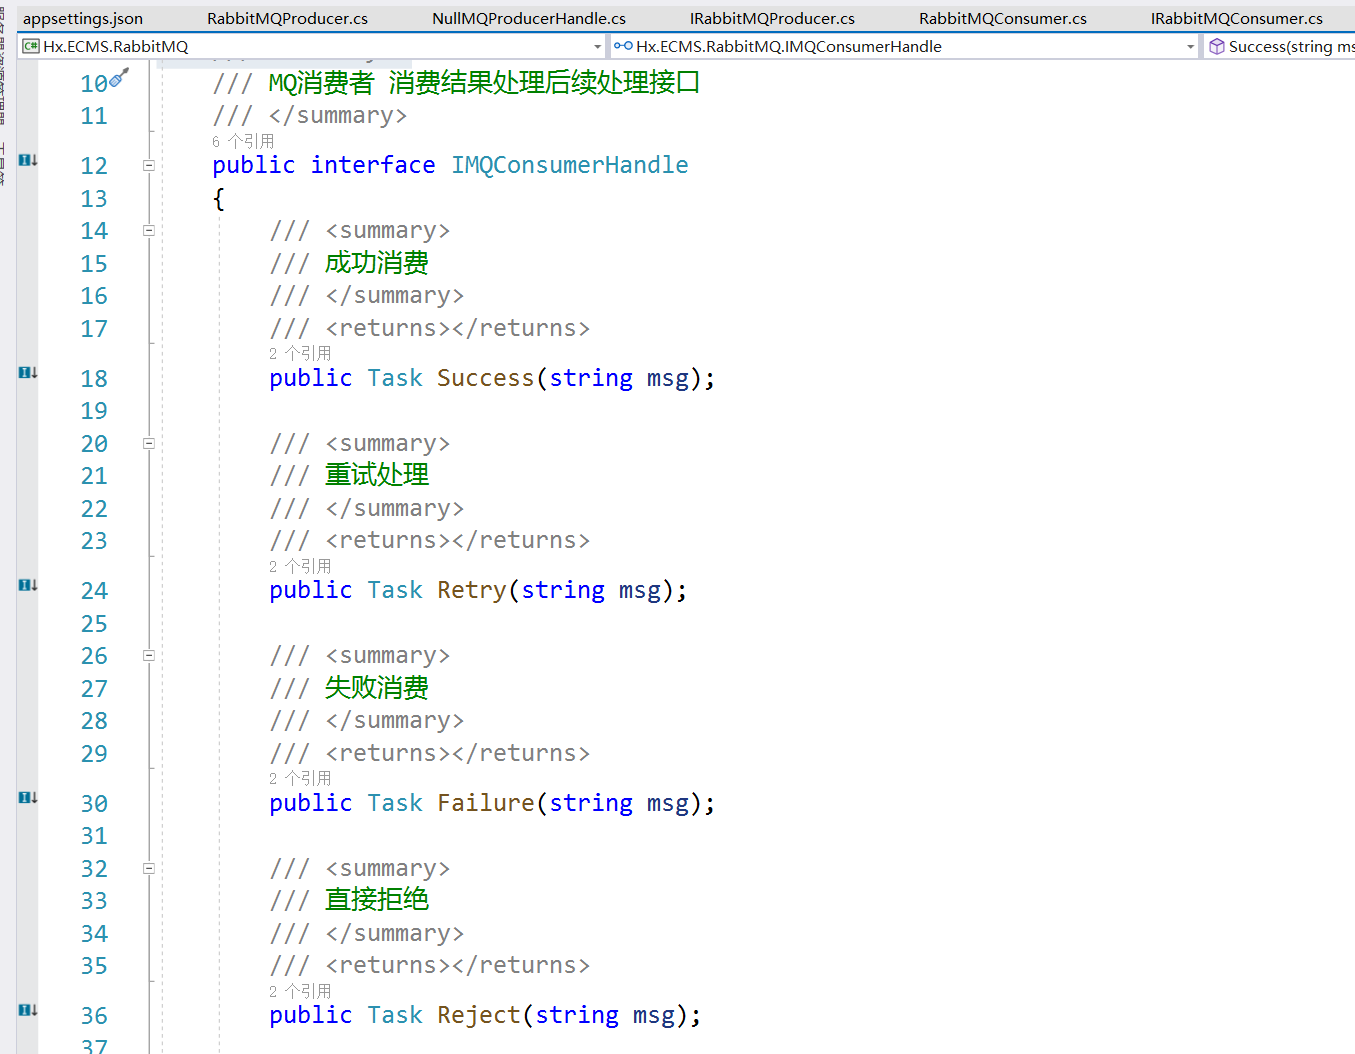Viewport: 1355px width, 1054px height.
Task: Click the implementation margin icon at line 18
Action: point(28,373)
